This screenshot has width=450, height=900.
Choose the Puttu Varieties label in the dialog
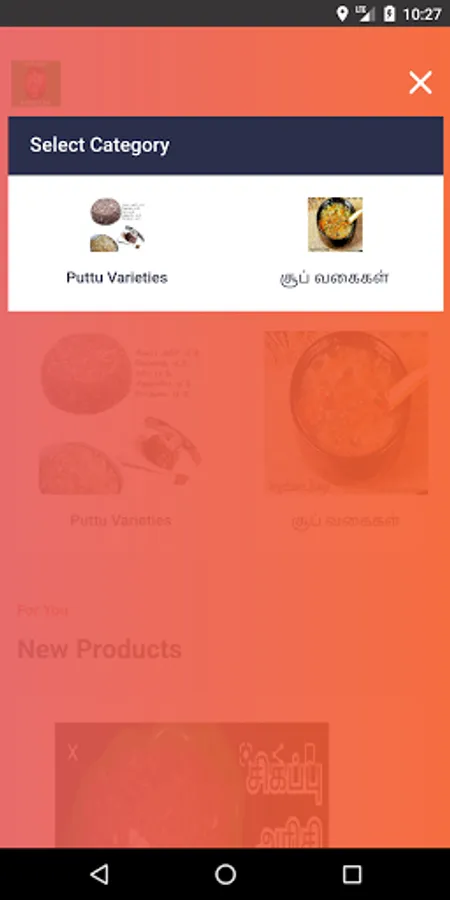pos(117,278)
